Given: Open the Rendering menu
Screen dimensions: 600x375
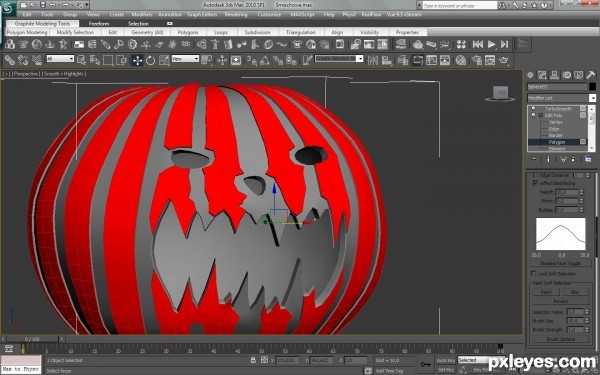Looking at the screenshot, I should tap(236, 15).
